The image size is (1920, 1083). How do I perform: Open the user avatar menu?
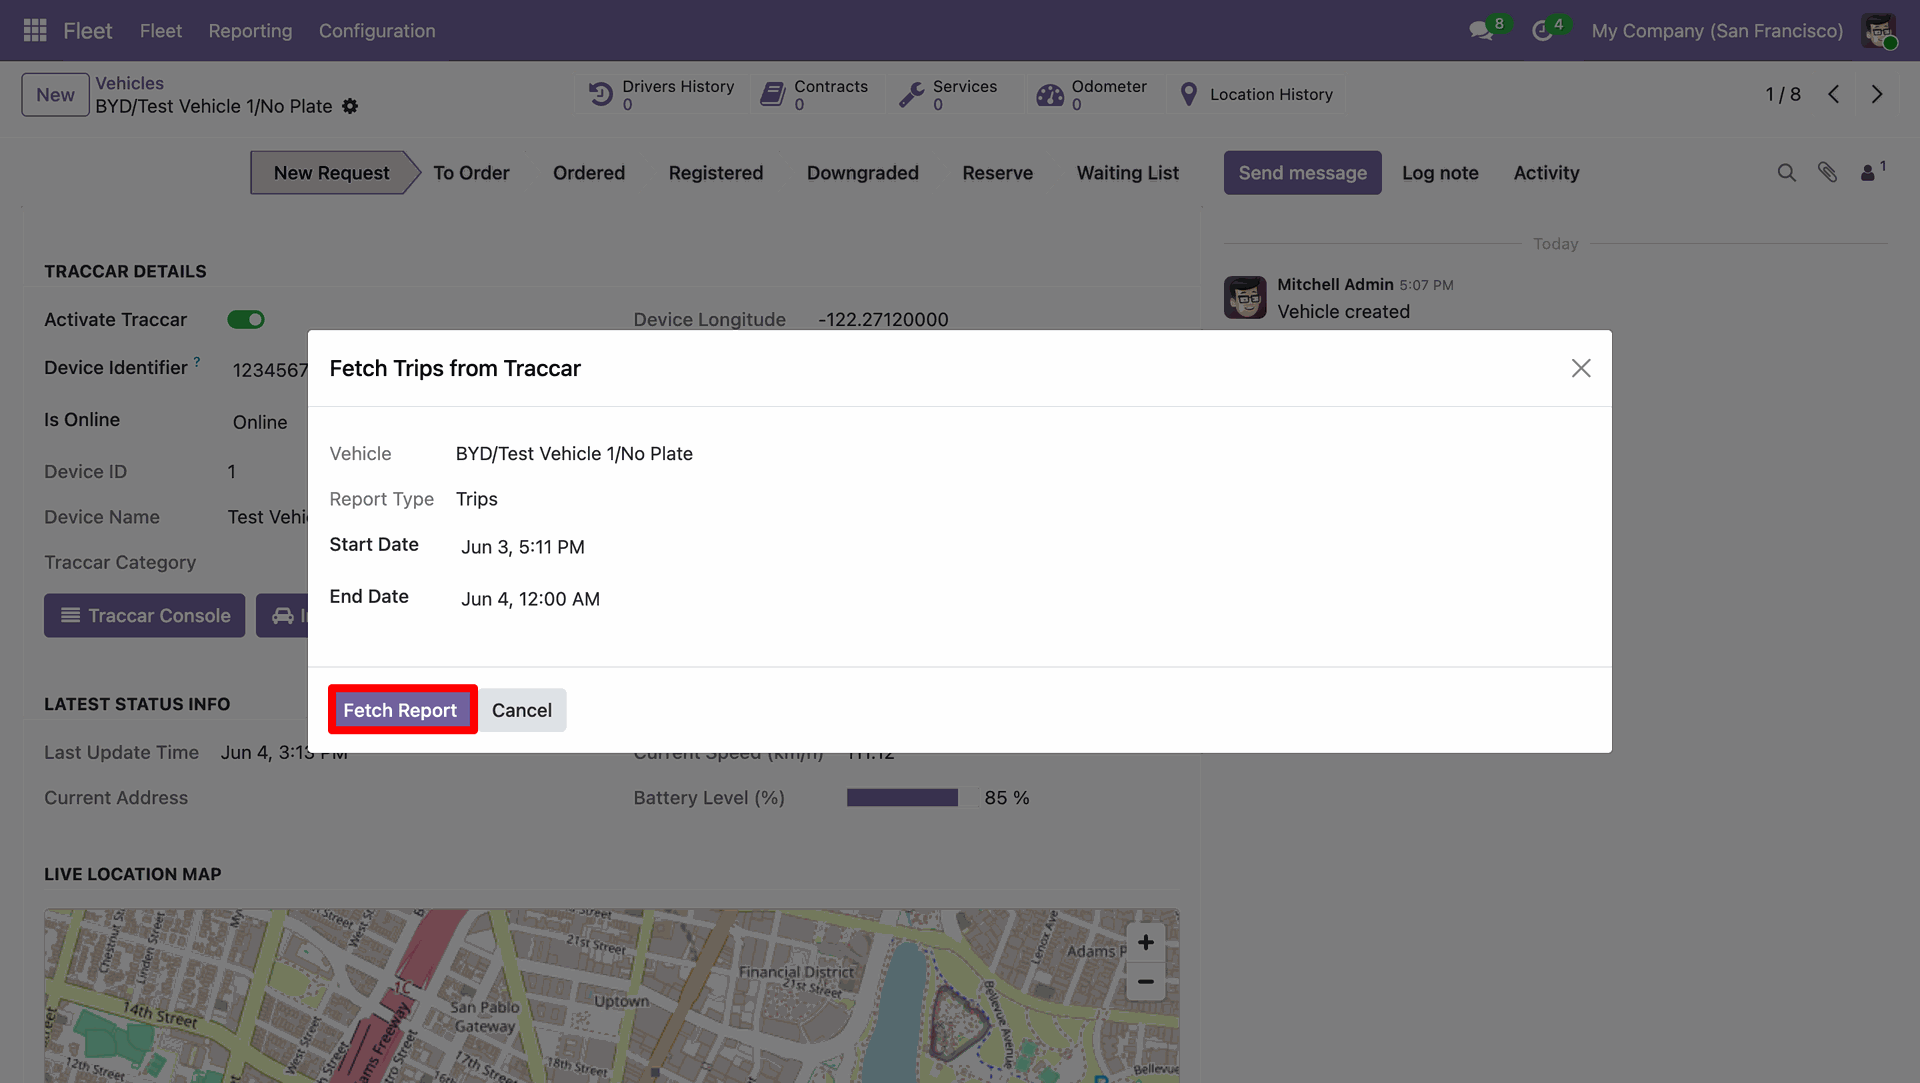pyautogui.click(x=1880, y=31)
